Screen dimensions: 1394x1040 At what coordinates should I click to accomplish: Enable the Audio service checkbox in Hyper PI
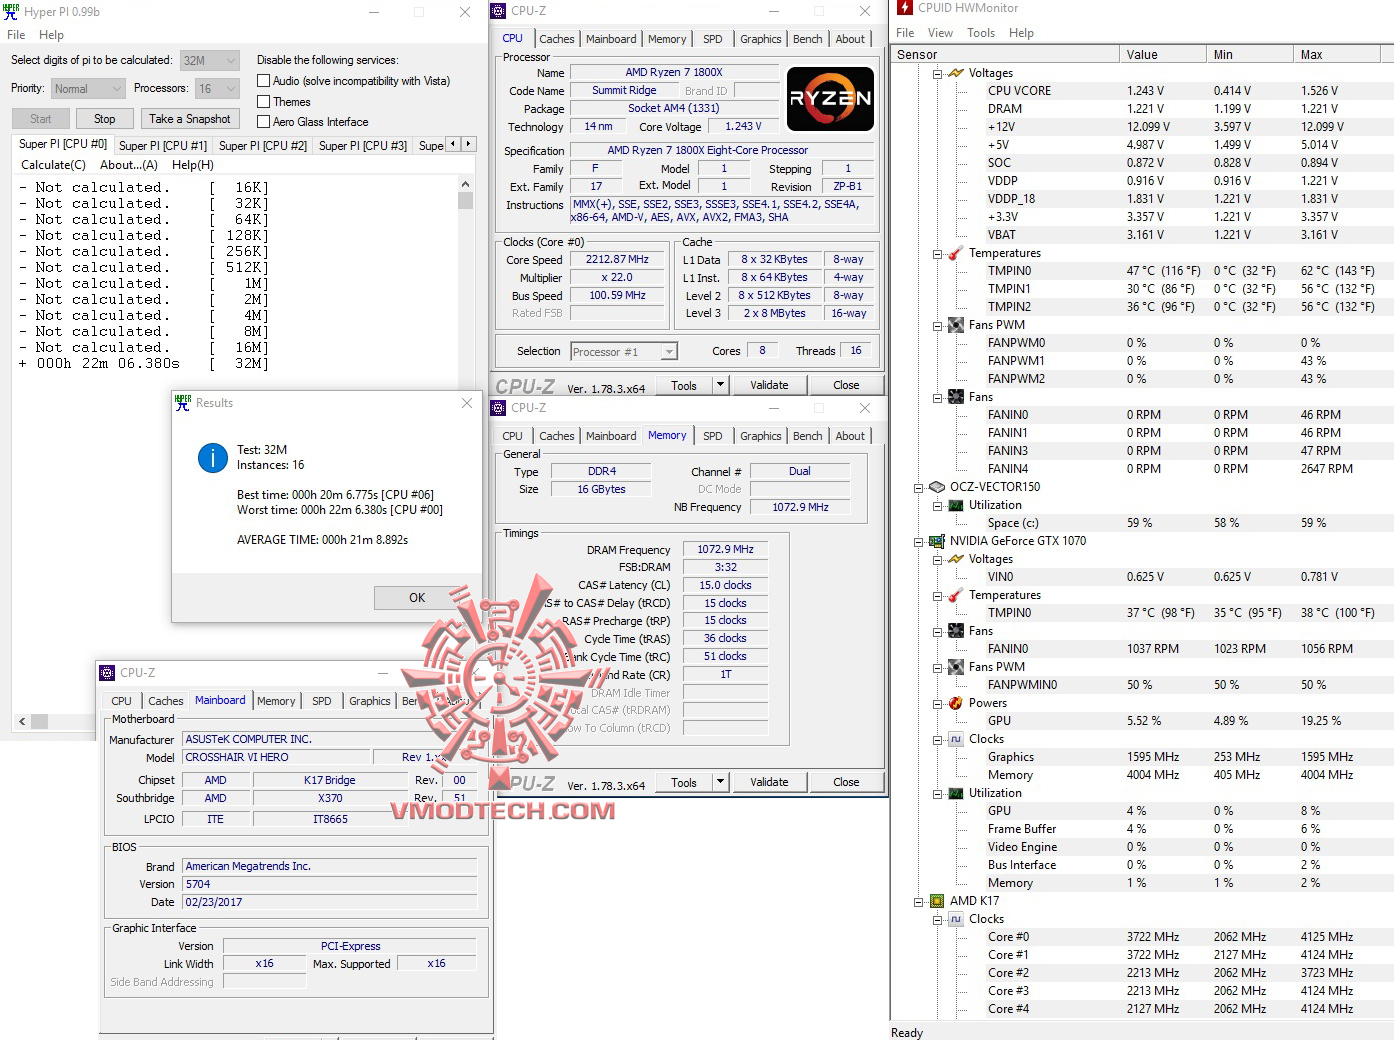pyautogui.click(x=264, y=80)
